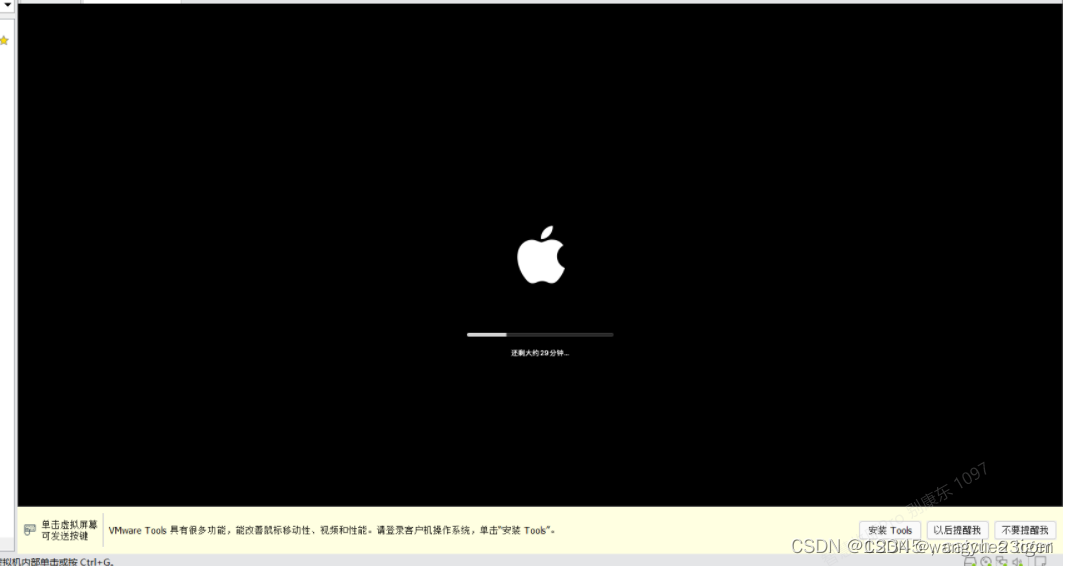Choose 以后提醒我 to be reminded later

(956, 530)
